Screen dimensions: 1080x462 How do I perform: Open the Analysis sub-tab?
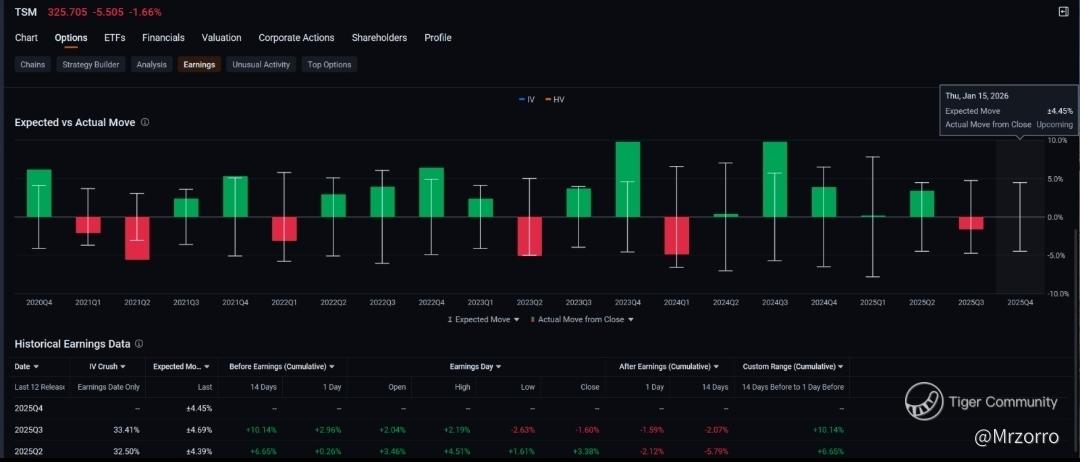152,65
